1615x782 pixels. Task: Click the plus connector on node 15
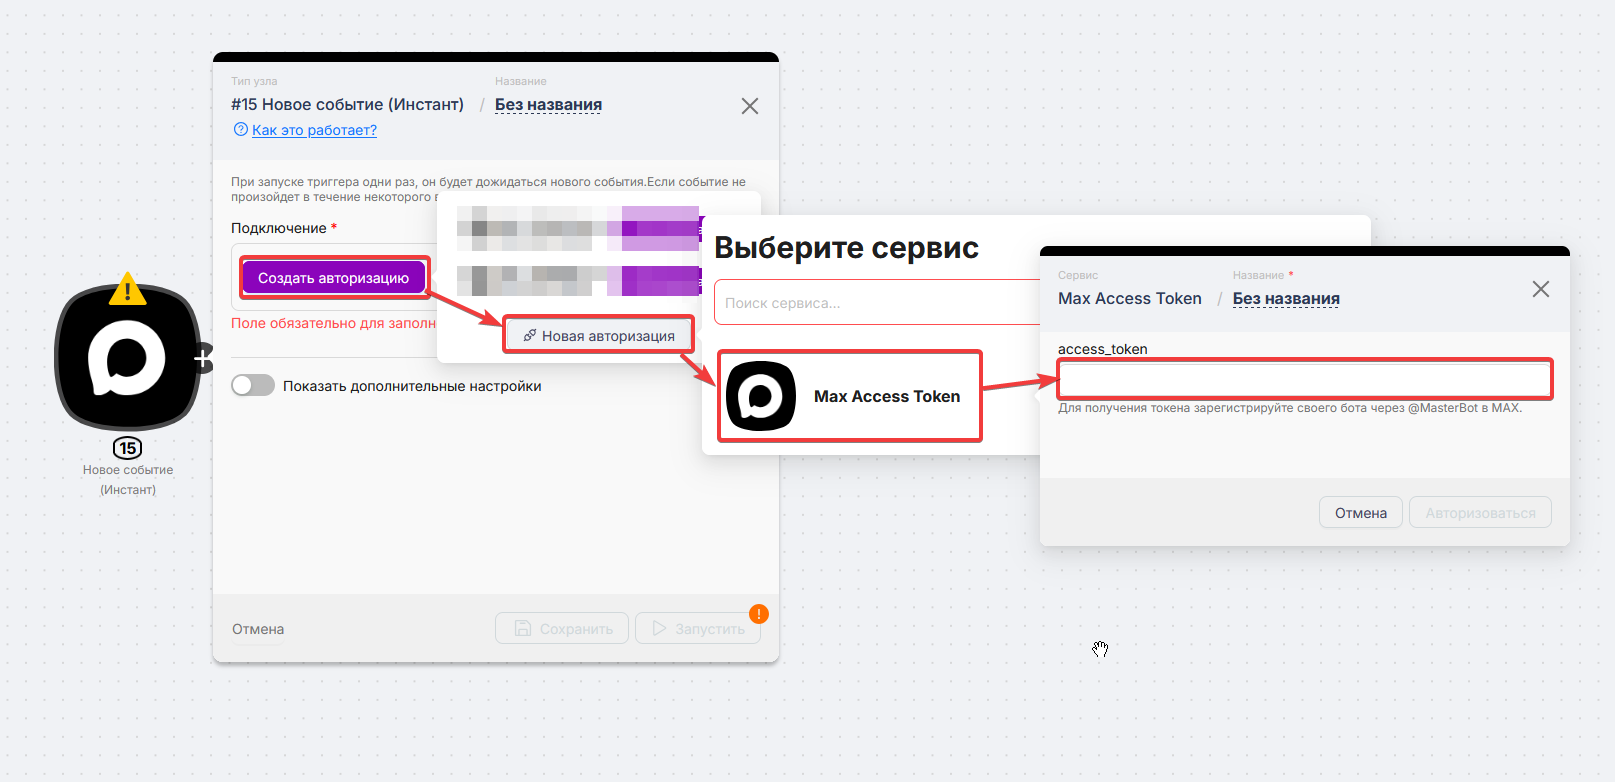coord(203,357)
